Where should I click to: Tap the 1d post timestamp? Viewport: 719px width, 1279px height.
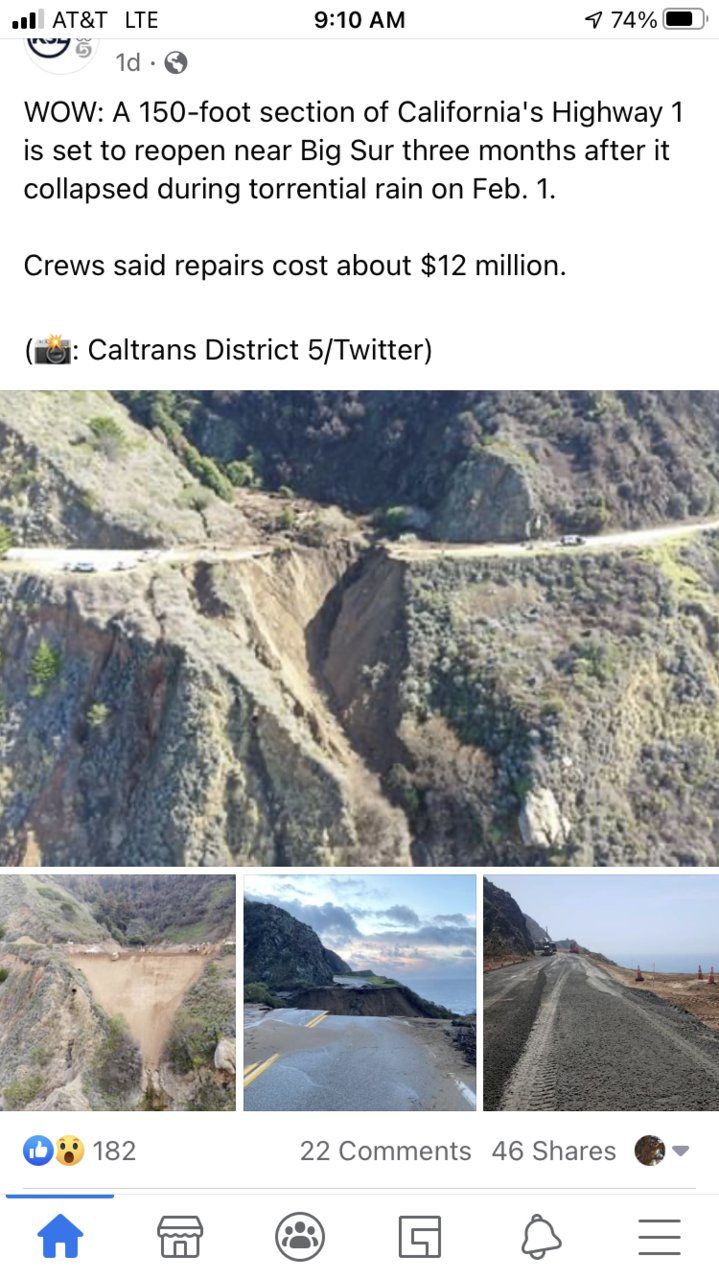[127, 63]
